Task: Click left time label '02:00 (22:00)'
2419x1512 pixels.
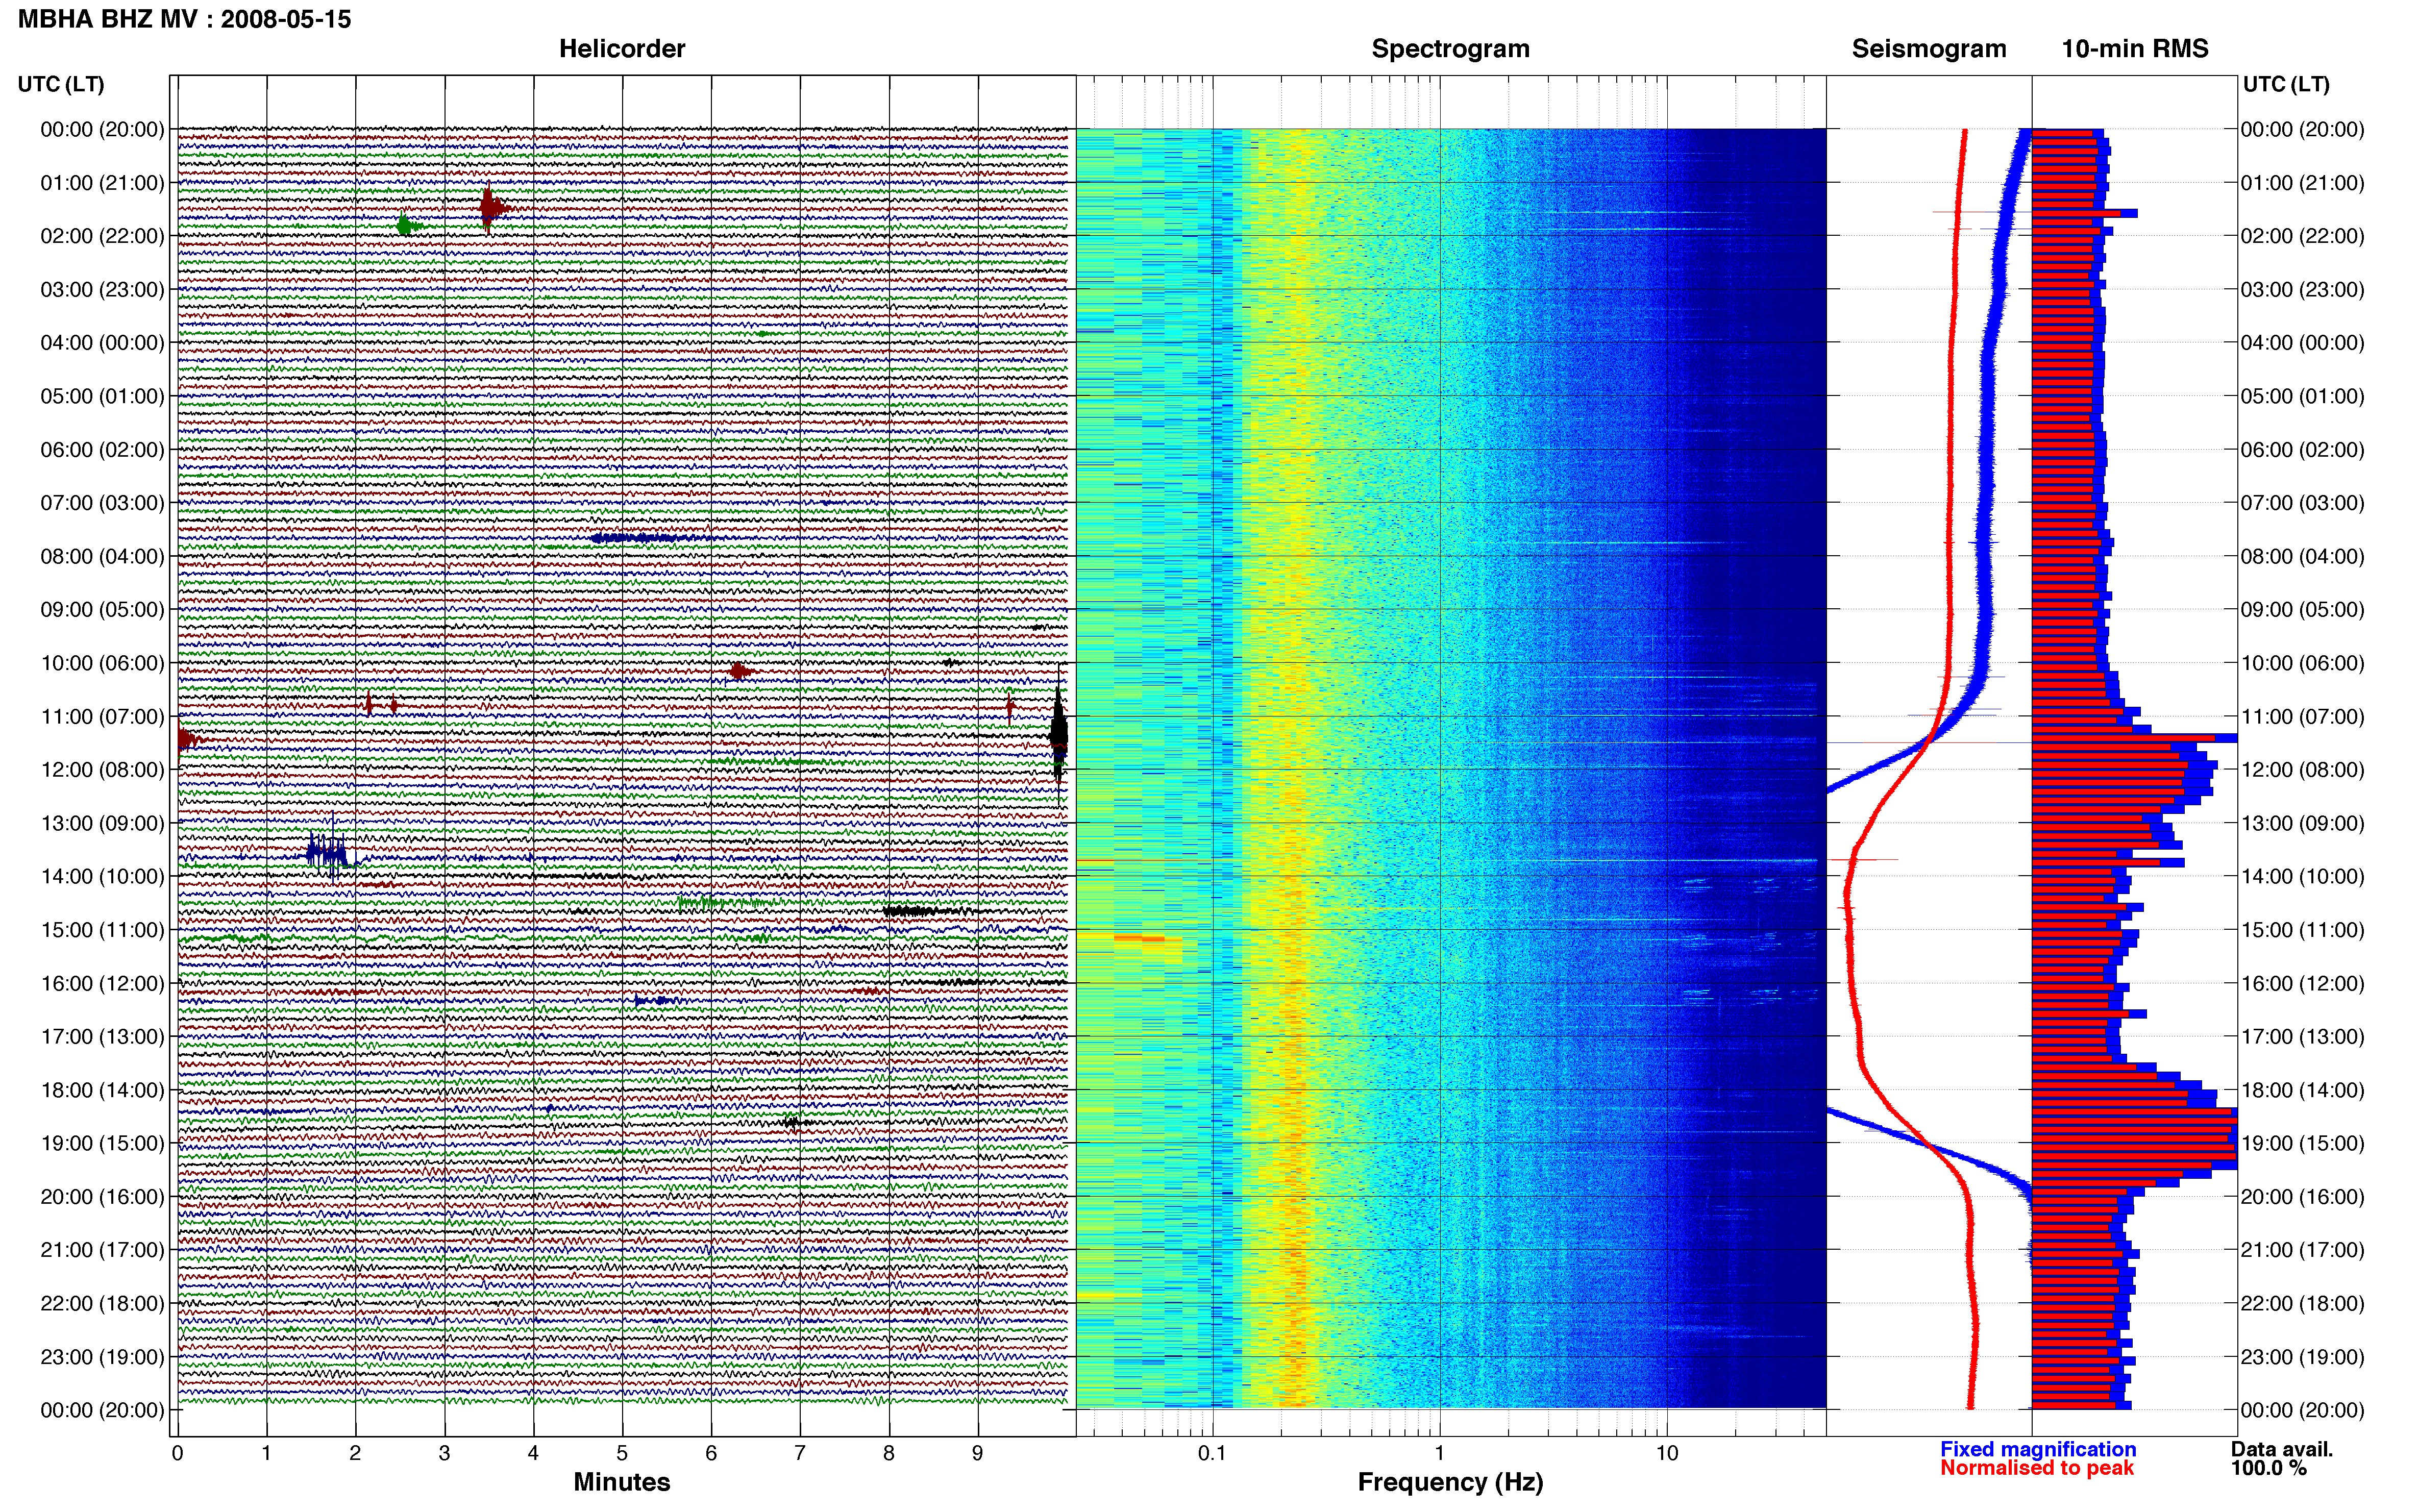Action: point(102,236)
